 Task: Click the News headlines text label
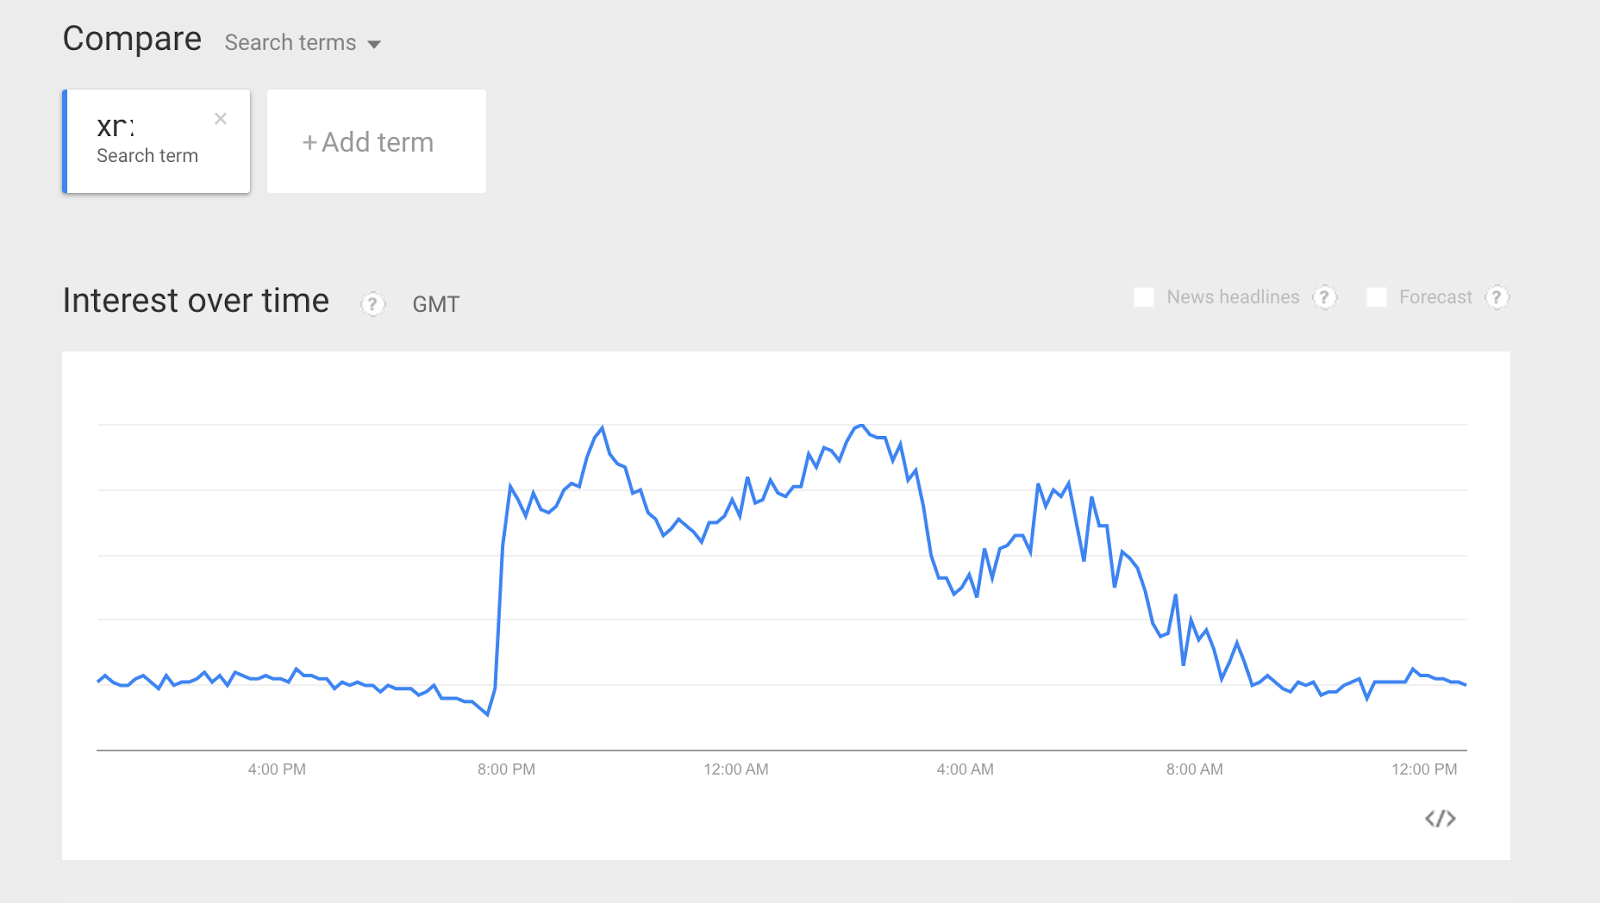pyautogui.click(x=1233, y=297)
